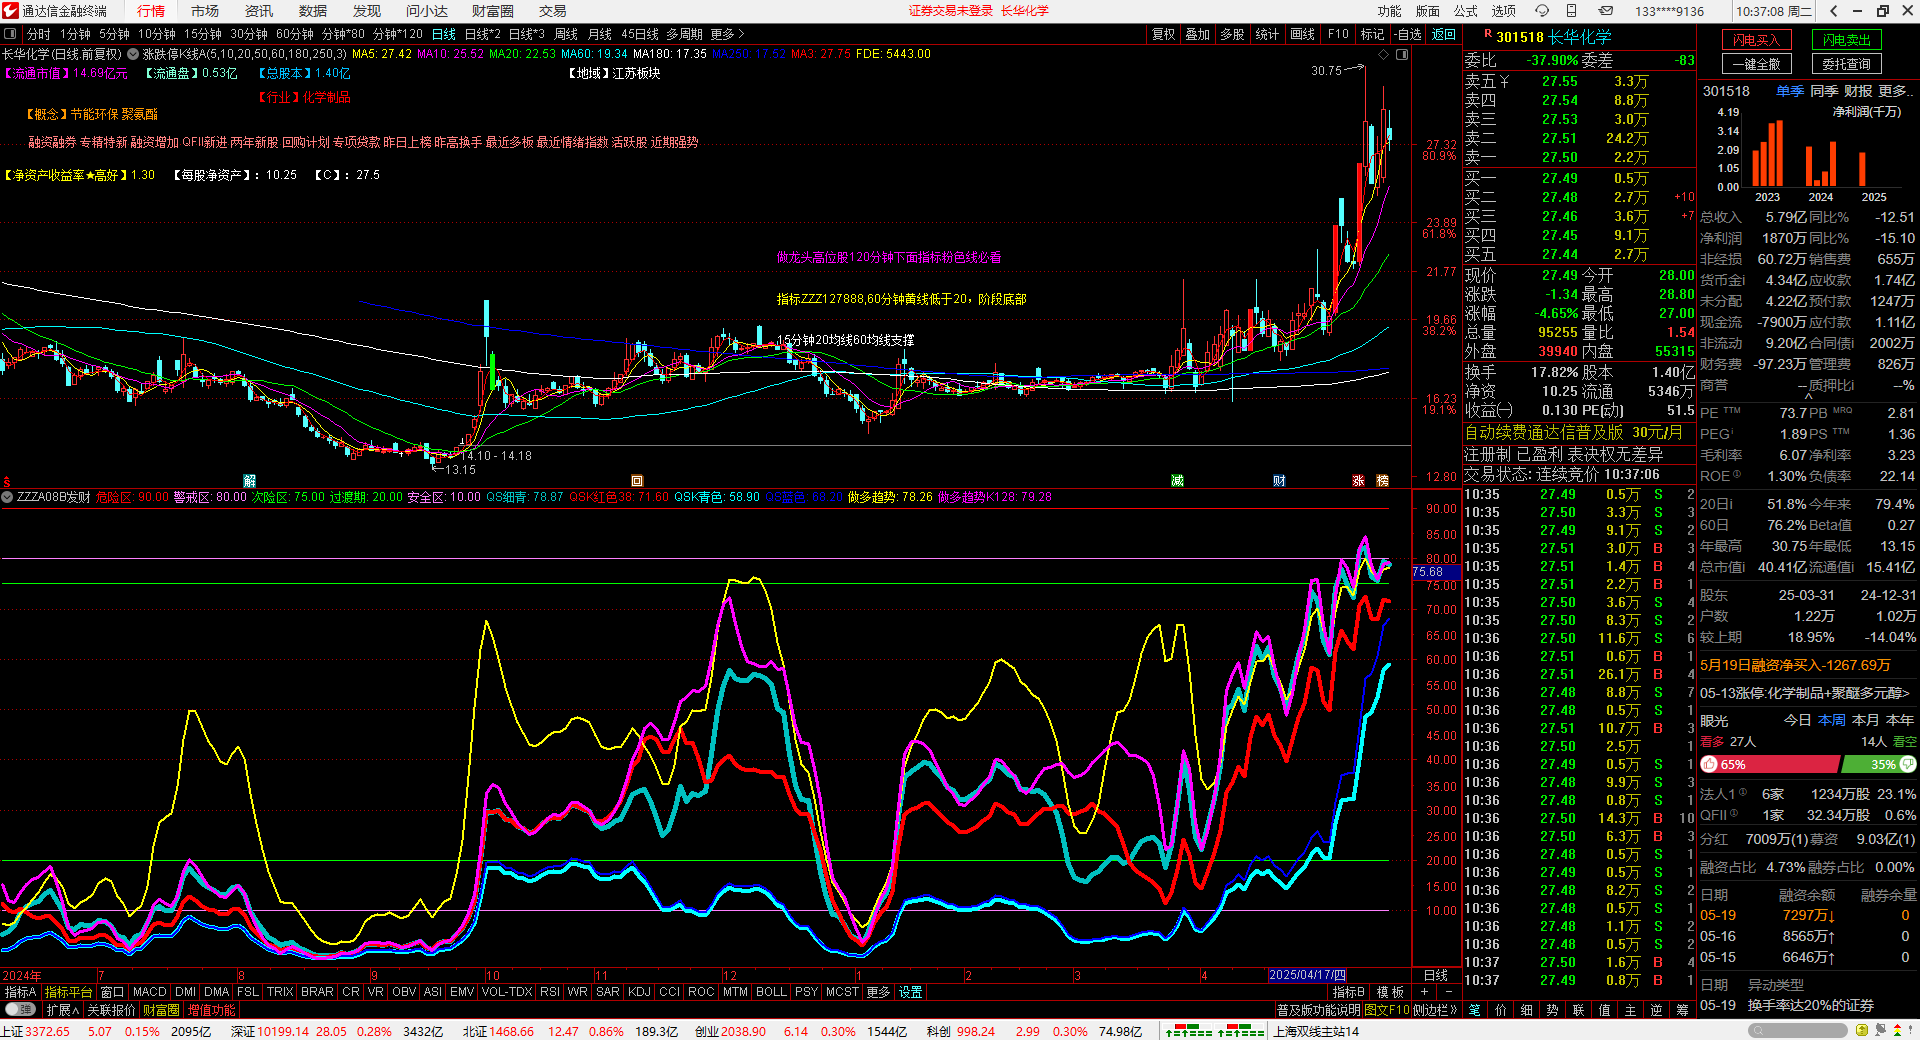
Task: Select the 周线 weekly period tab
Action: (566, 34)
